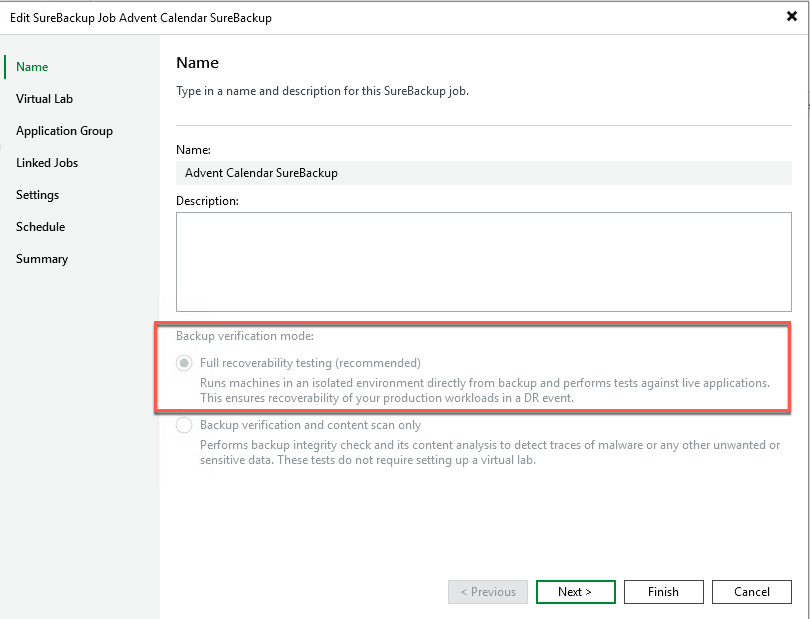Click the dialog title bar text
810x619 pixels.
(141, 18)
